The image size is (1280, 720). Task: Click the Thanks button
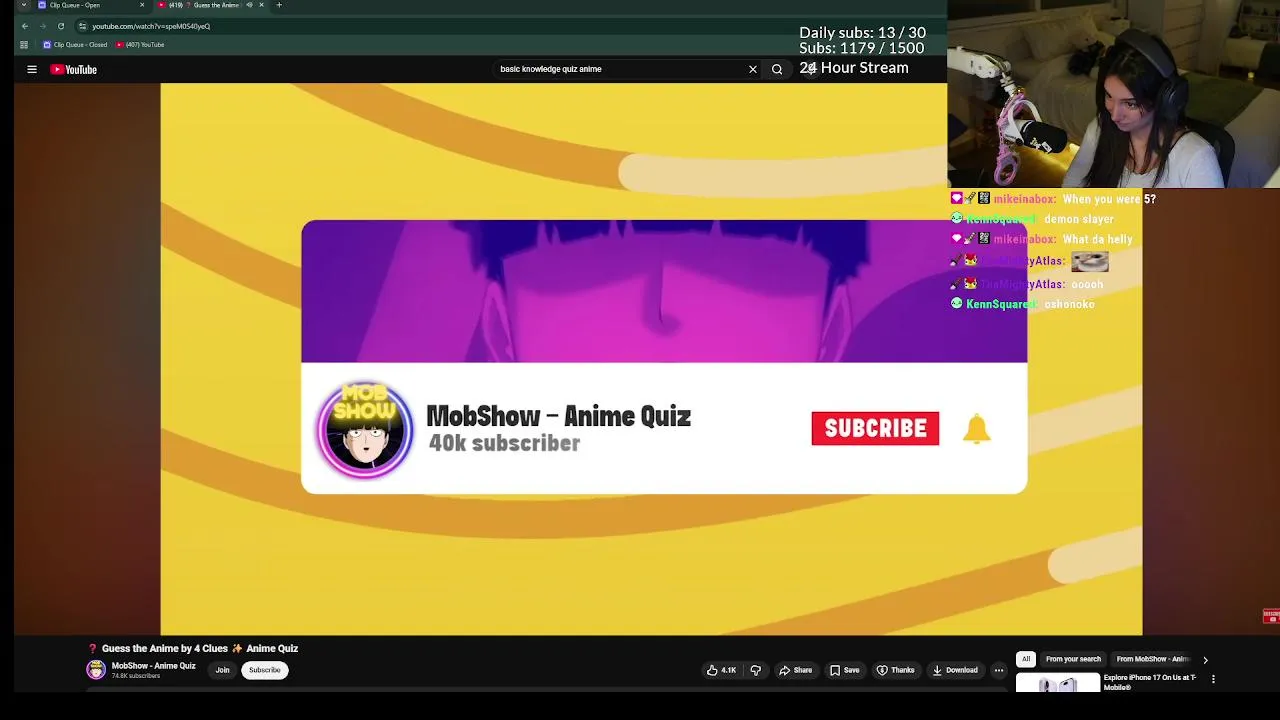[895, 670]
